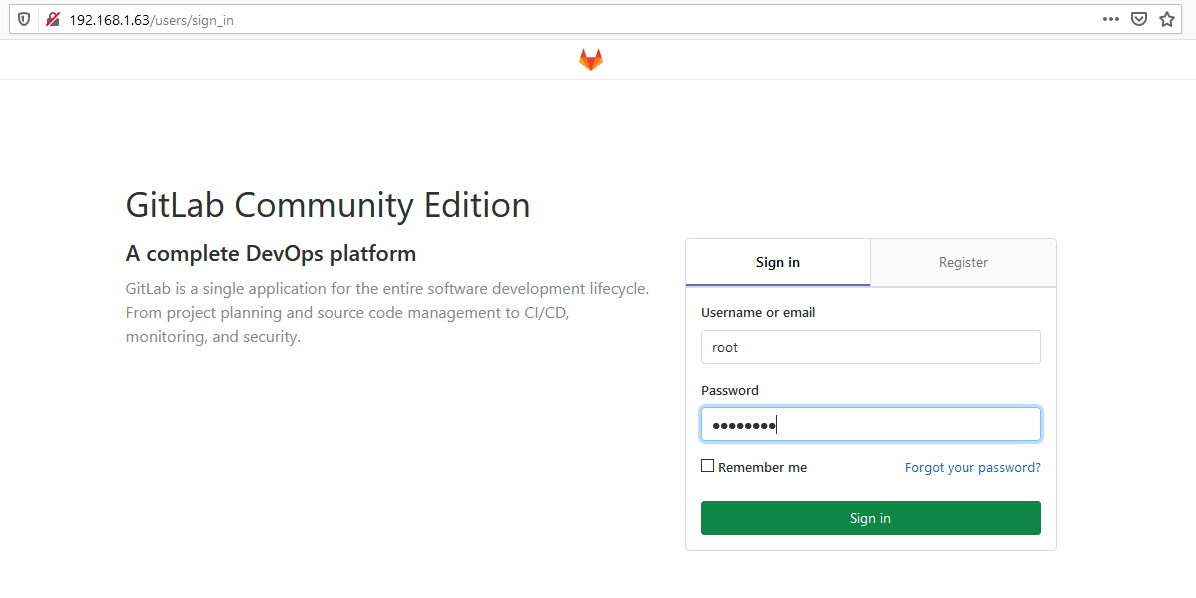Enable the Remember me checkbox
Image resolution: width=1196 pixels, height=598 pixels.
[x=707, y=465]
